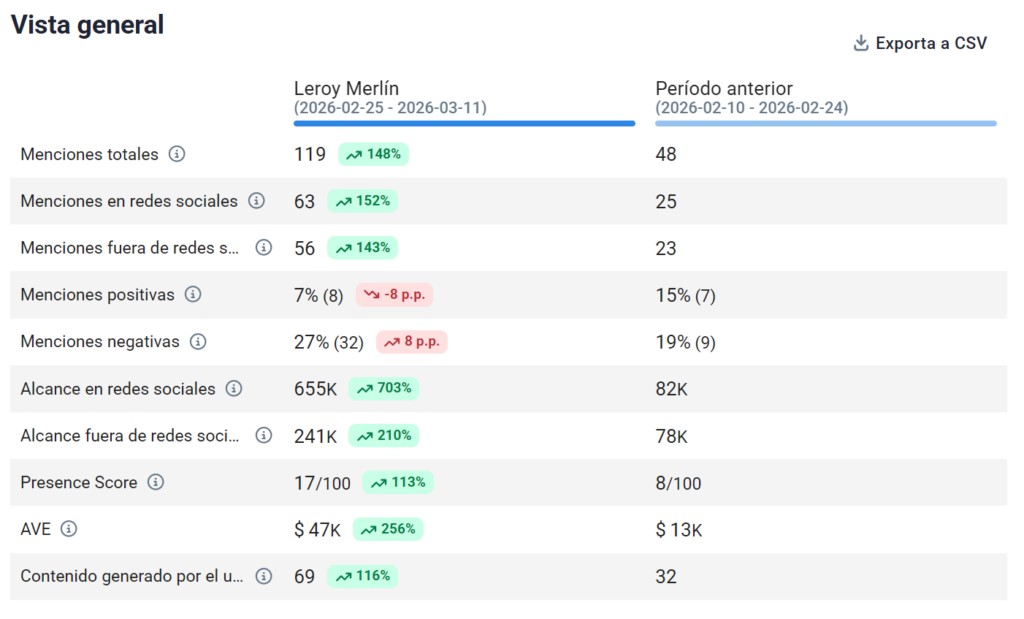Screen dimensions: 1024x619
Task: Click the Menciones negativas row label
Action: [x=100, y=342]
